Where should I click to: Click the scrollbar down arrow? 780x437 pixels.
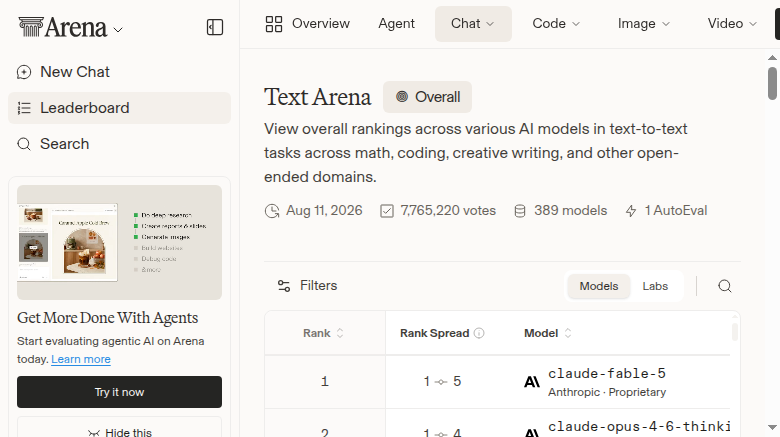772,428
